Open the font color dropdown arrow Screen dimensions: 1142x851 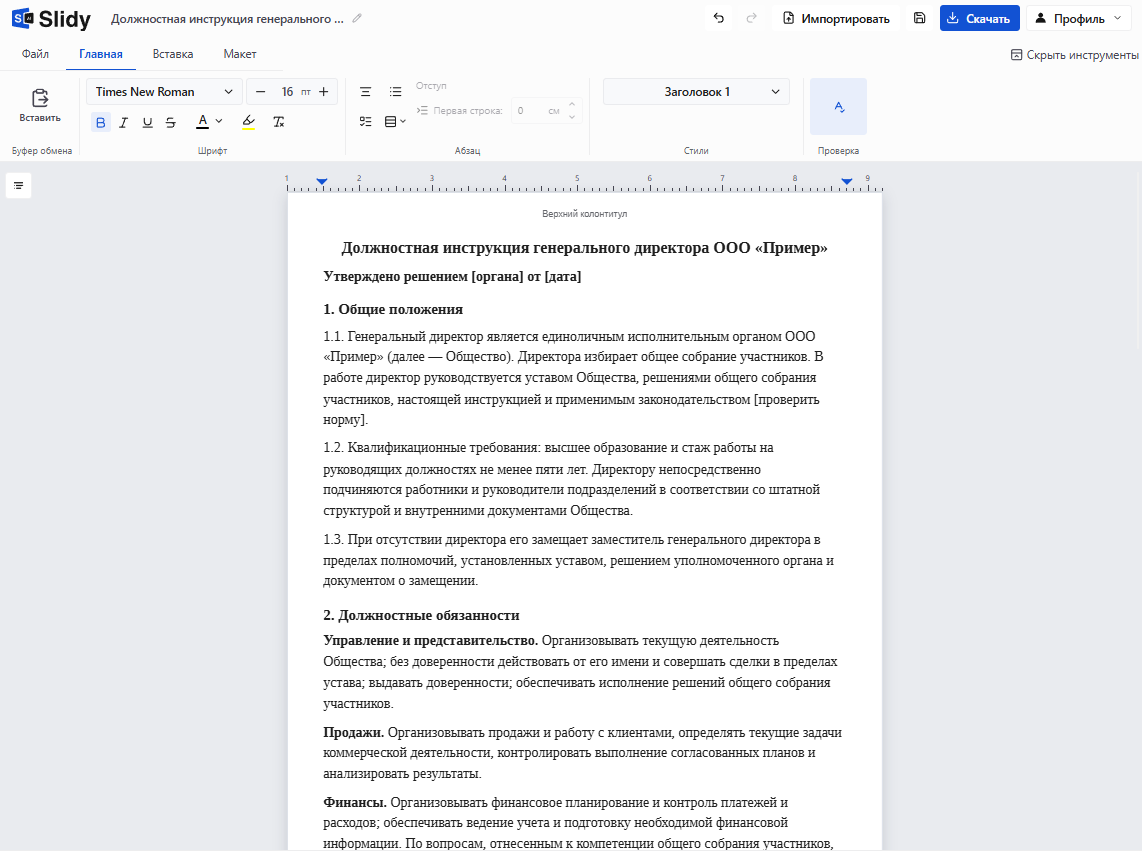pyautogui.click(x=218, y=122)
